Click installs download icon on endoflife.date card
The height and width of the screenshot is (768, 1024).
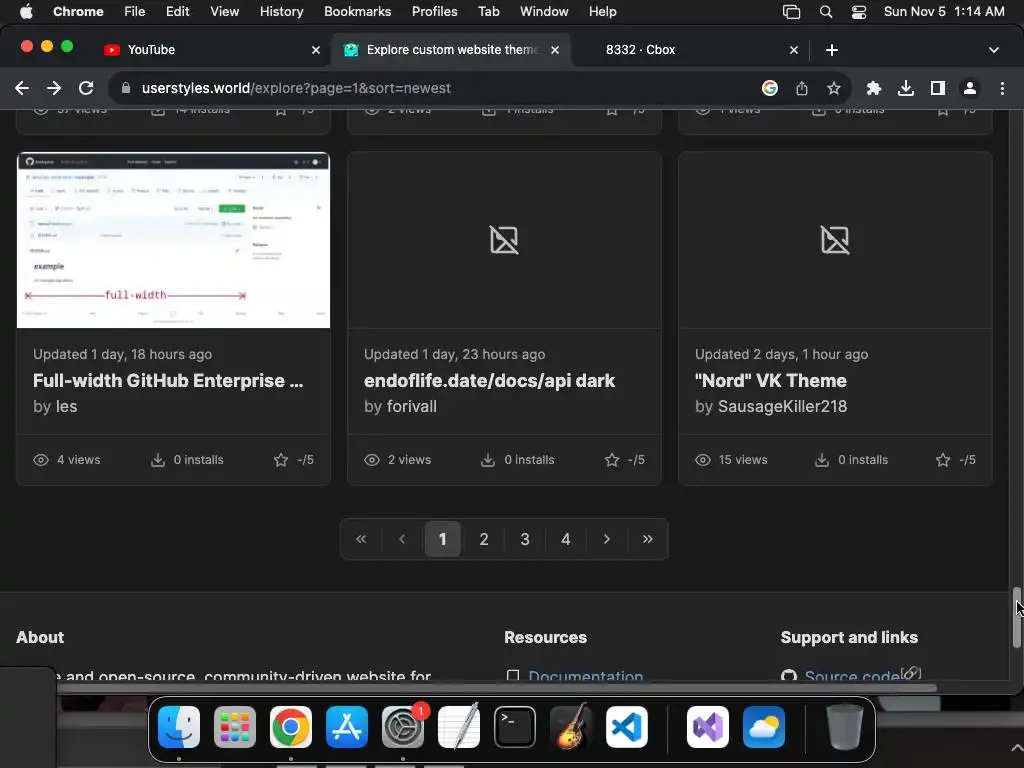click(x=488, y=460)
